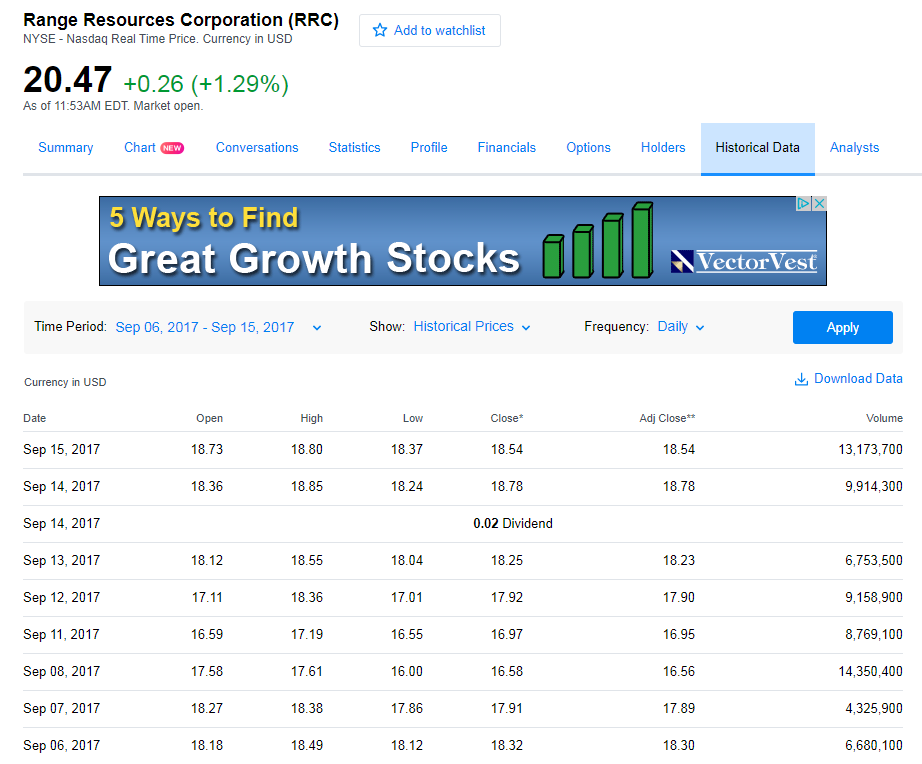
Task: Close the VectorVest ad with the X icon
Action: click(x=819, y=203)
